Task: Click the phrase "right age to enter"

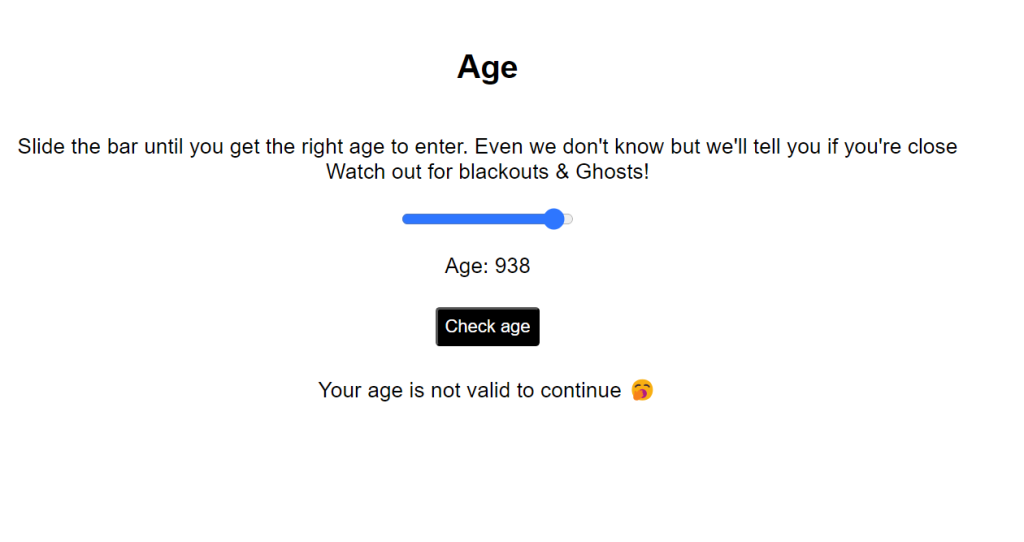Action: pos(385,147)
